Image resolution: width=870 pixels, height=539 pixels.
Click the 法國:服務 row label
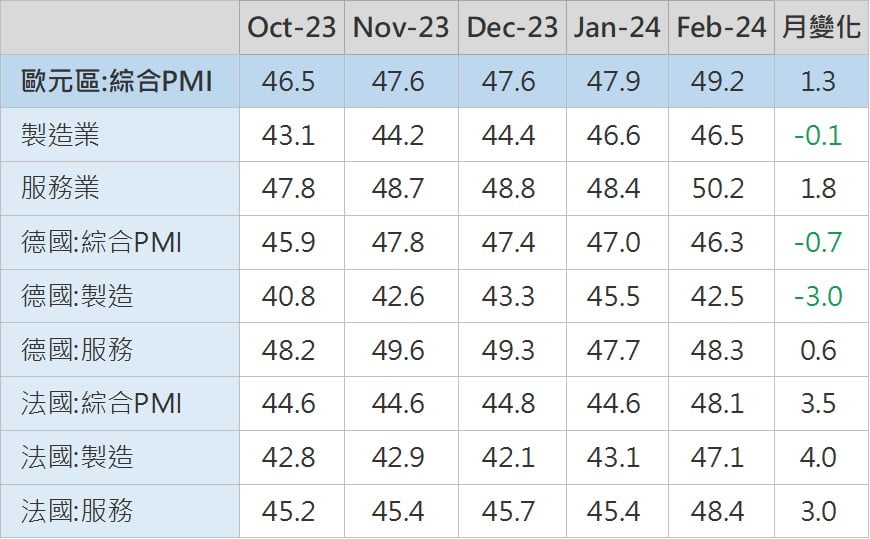point(77,512)
